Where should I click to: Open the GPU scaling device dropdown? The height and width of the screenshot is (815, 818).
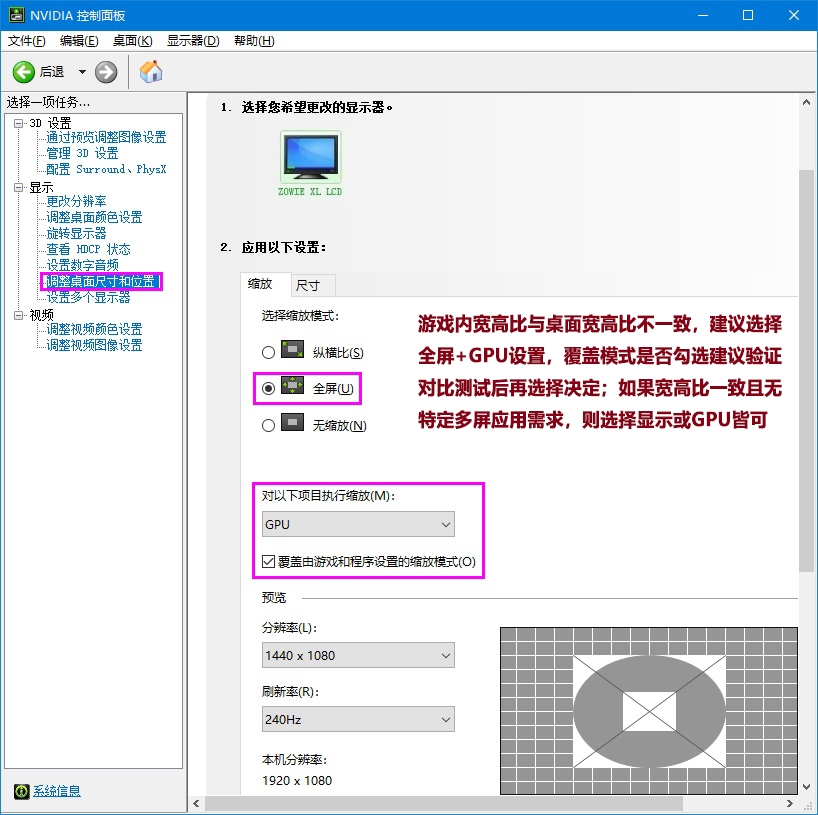358,524
